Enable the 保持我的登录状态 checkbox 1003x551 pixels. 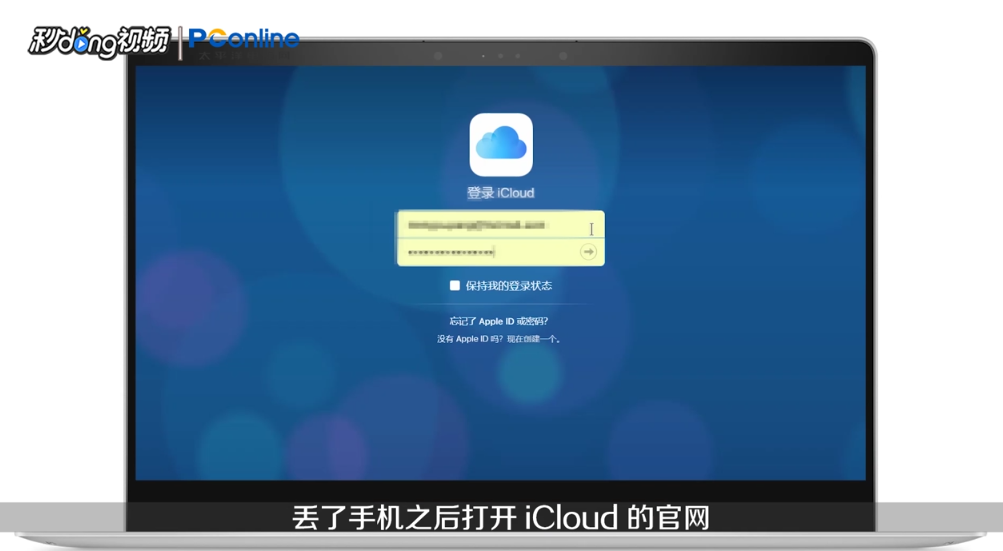(455, 285)
